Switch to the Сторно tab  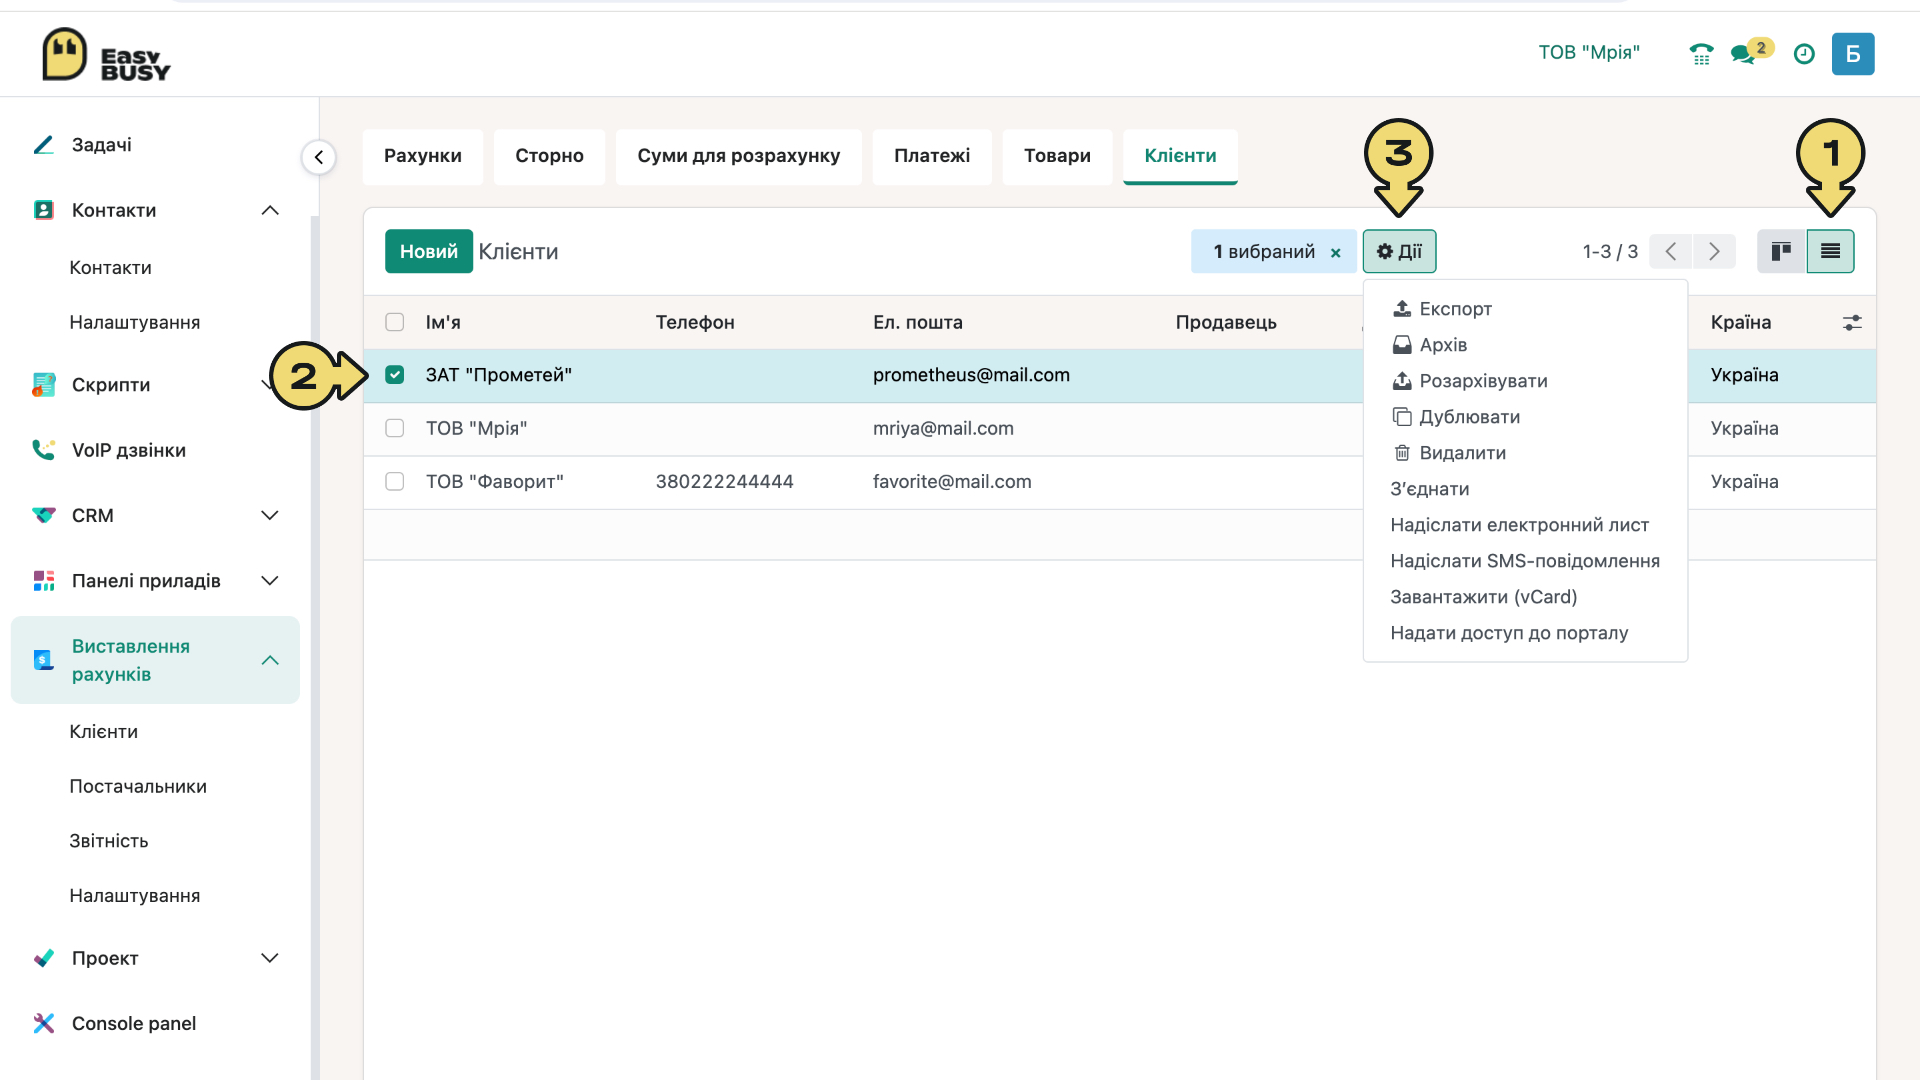[550, 156]
